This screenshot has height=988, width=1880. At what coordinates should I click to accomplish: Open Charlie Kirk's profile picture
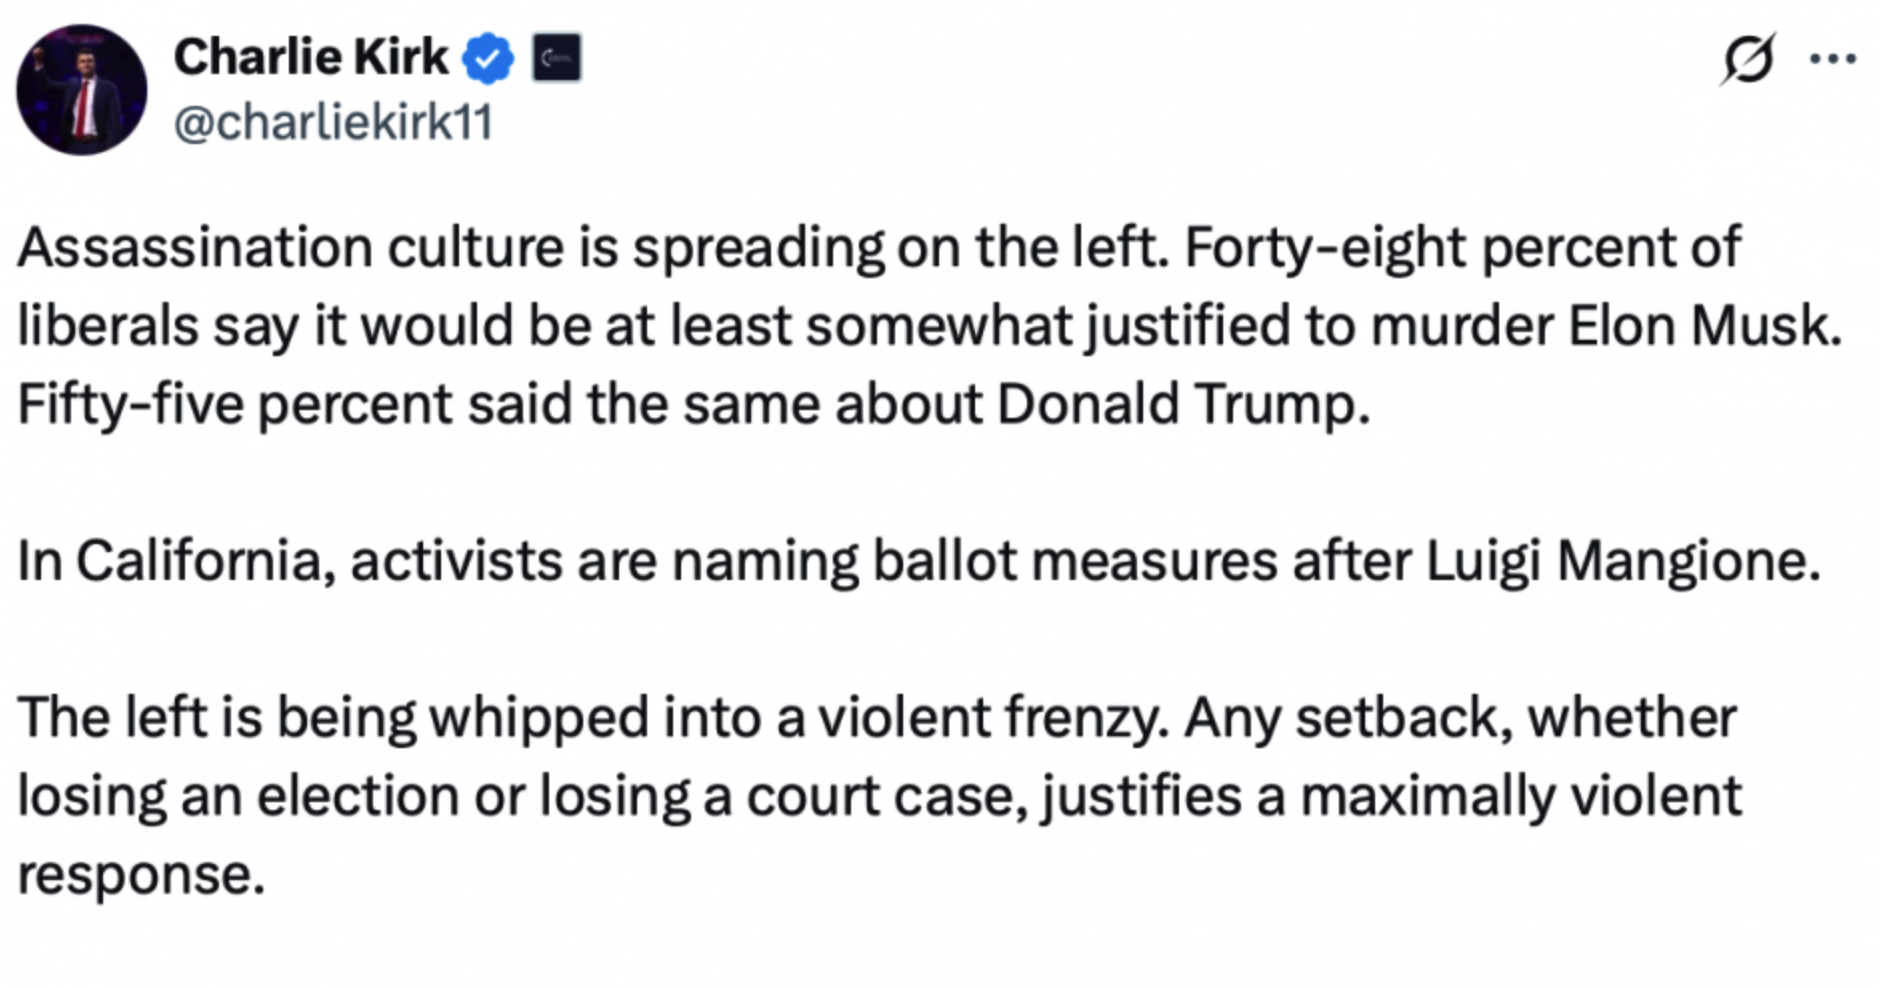click(x=82, y=90)
